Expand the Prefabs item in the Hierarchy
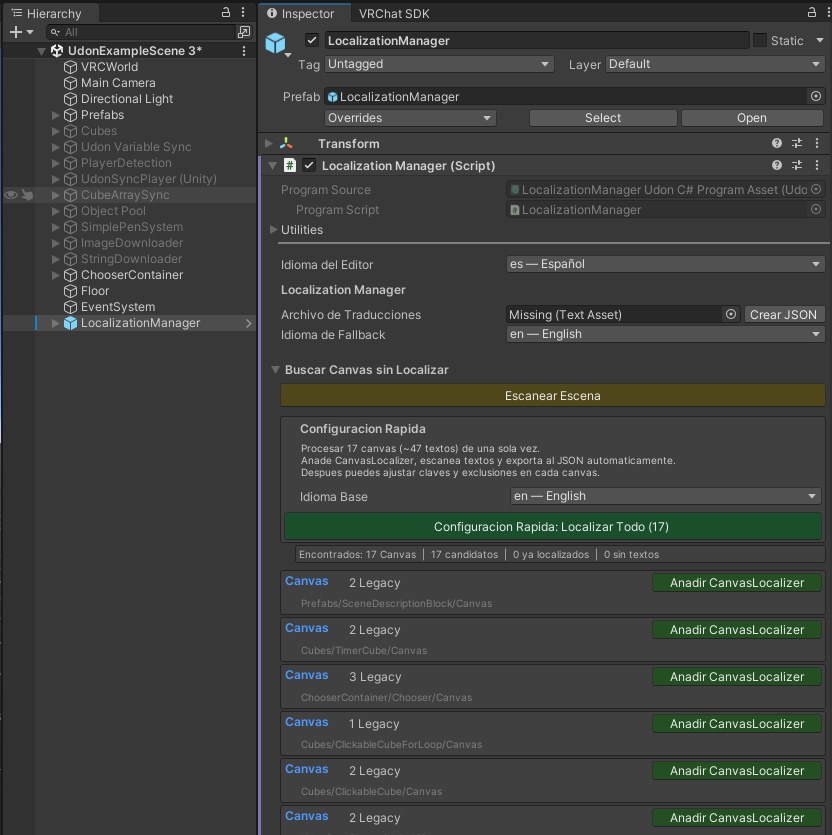Image resolution: width=832 pixels, height=835 pixels. coord(54,115)
